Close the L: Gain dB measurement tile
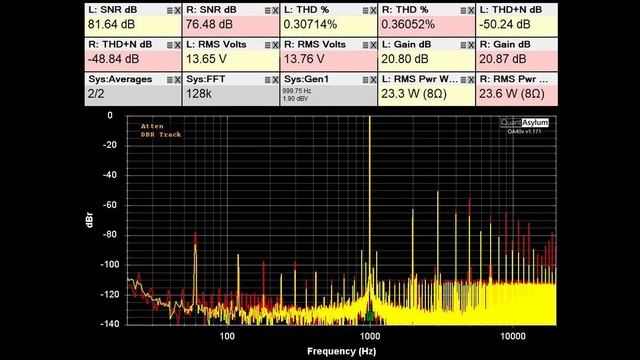 [x=471, y=46]
